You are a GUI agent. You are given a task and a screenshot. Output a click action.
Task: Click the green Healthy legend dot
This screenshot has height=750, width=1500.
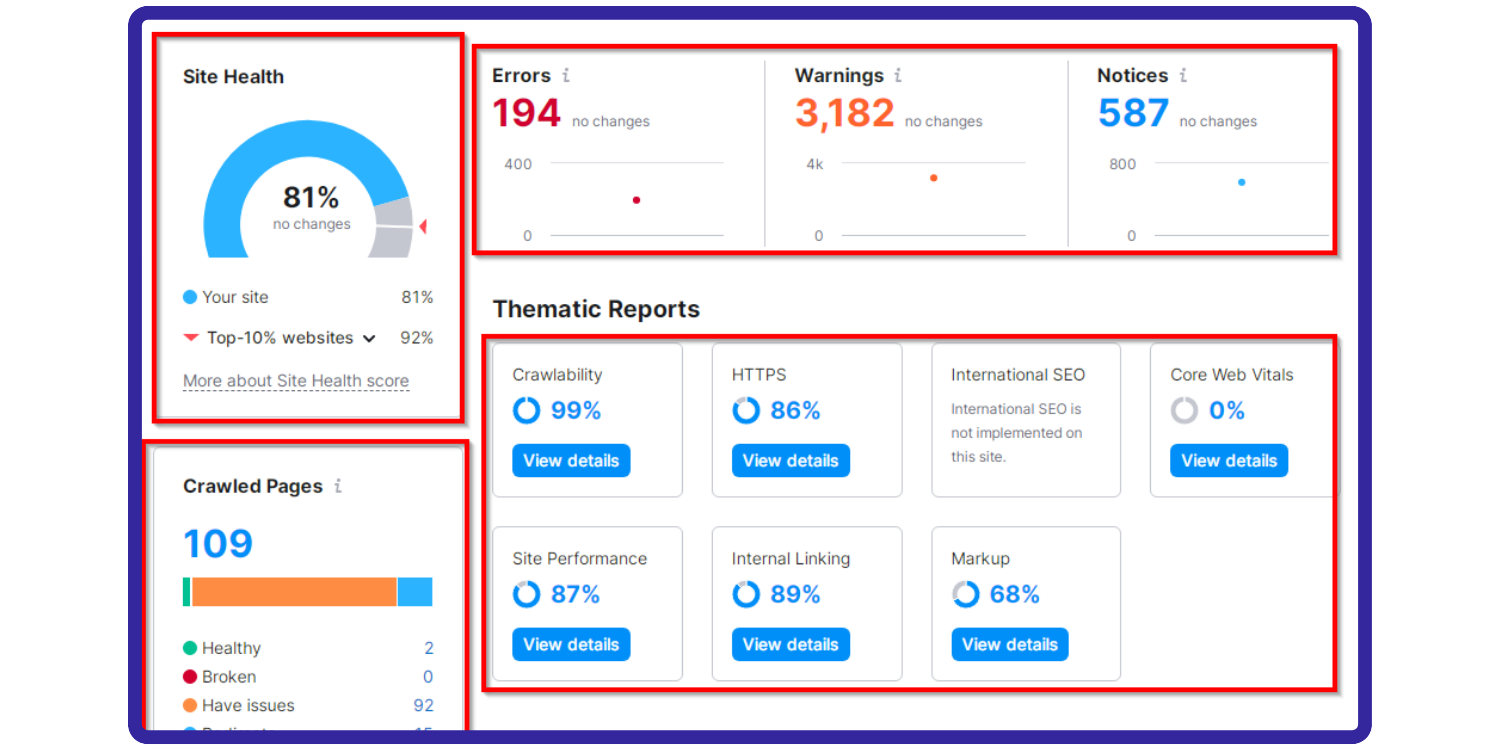click(190, 648)
